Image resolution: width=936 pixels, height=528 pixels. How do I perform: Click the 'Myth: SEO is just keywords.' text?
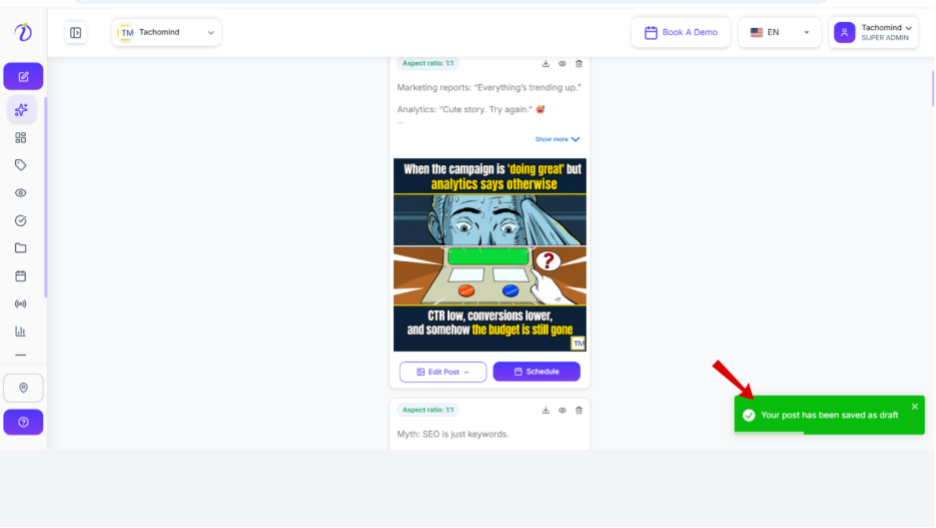coord(453,434)
